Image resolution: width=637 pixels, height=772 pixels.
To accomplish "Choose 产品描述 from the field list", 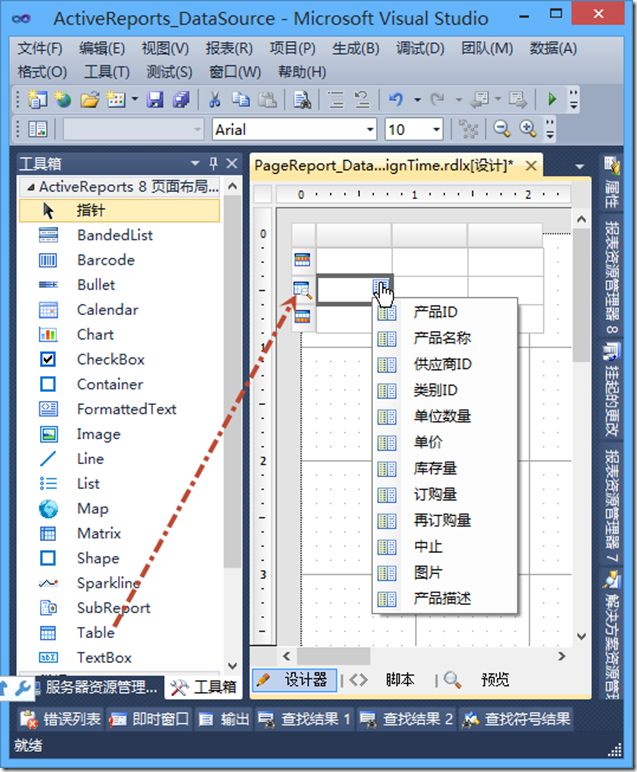I will [x=445, y=599].
